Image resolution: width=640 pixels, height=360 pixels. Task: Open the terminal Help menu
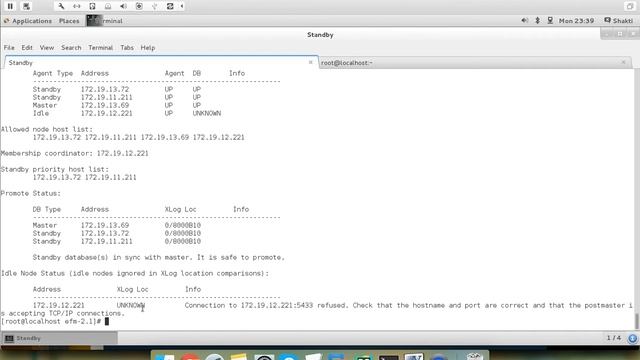(x=148, y=48)
